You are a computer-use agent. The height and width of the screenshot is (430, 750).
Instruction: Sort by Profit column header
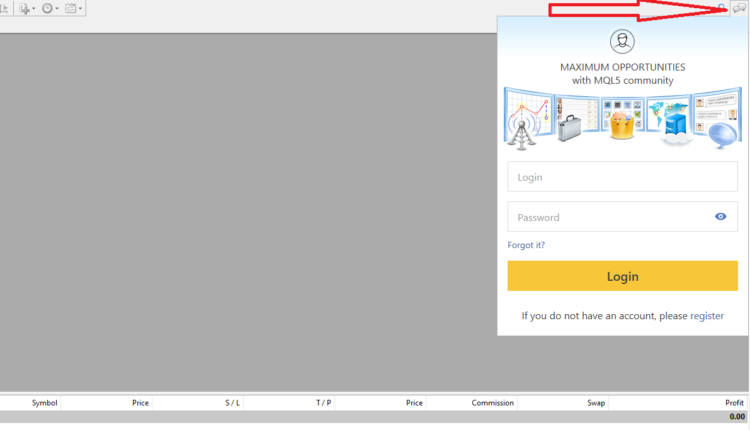coord(734,403)
